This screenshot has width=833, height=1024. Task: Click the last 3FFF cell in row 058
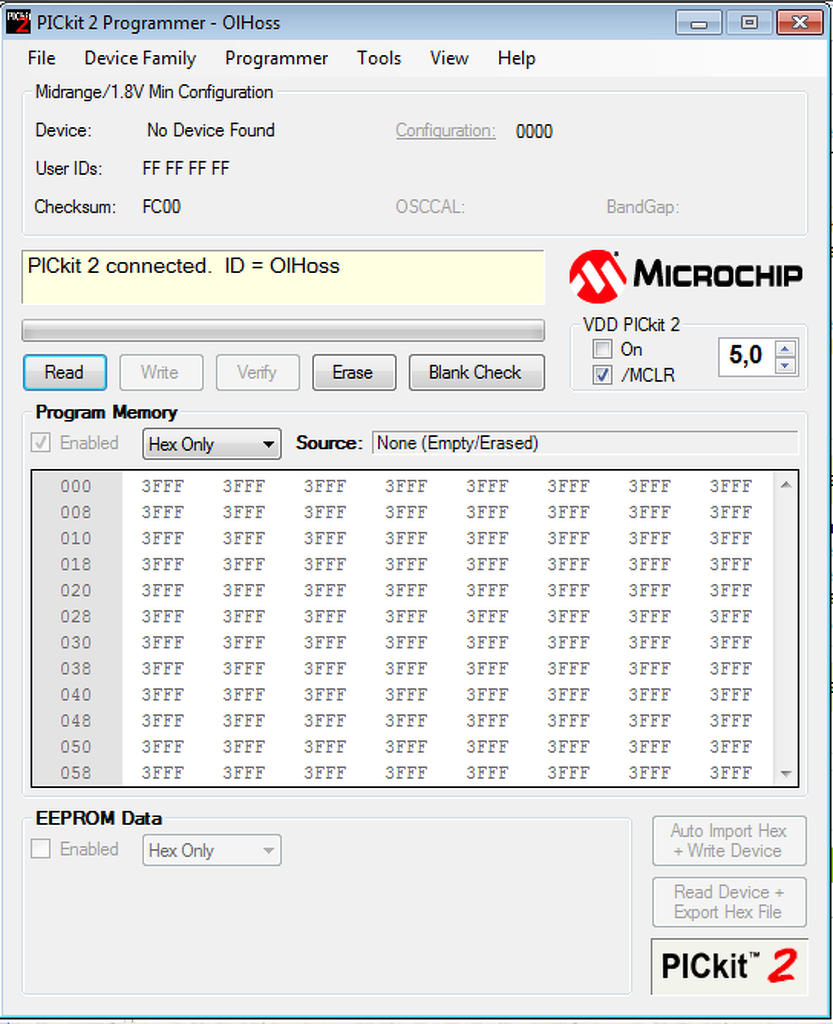coord(731,773)
